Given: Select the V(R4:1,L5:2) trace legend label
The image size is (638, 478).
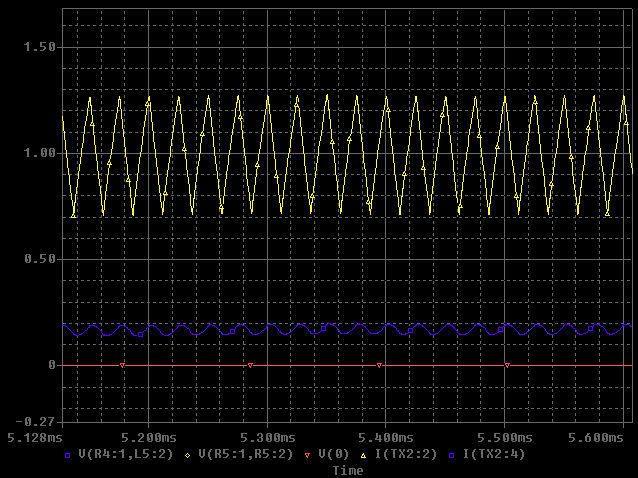Looking at the screenshot, I should point(126,454).
